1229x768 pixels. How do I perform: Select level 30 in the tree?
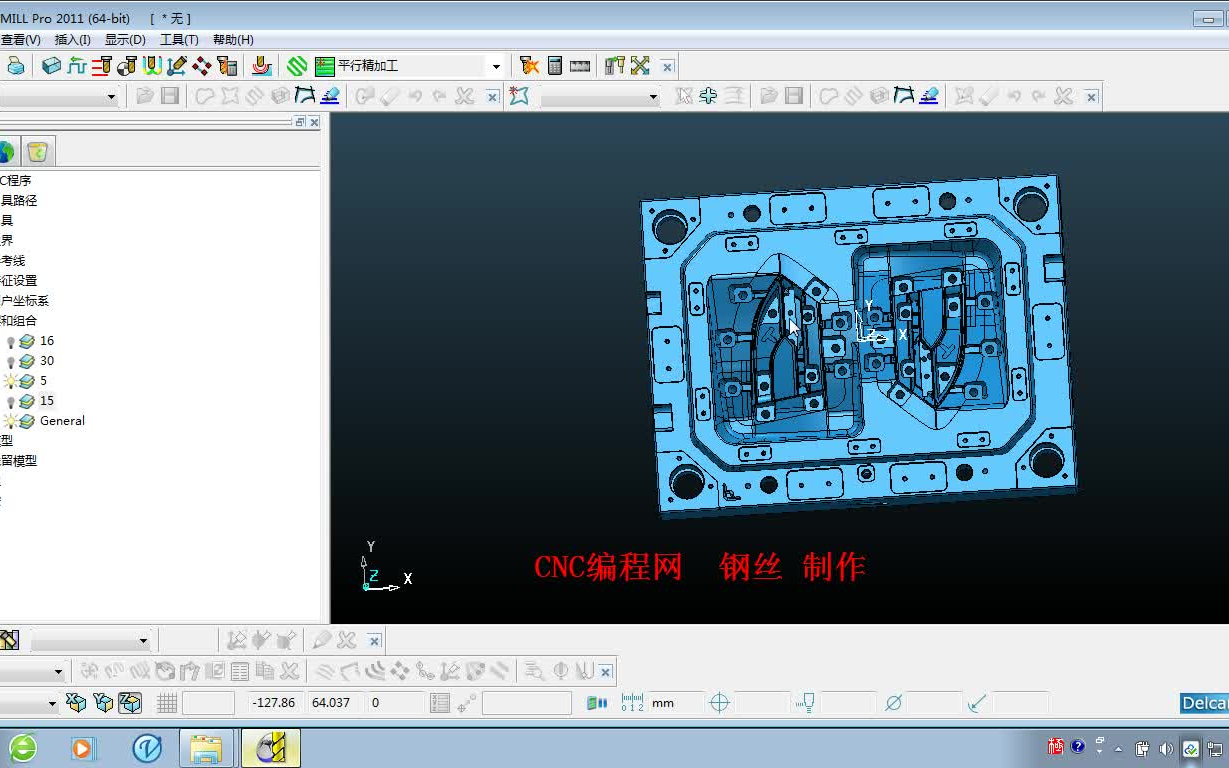(47, 361)
